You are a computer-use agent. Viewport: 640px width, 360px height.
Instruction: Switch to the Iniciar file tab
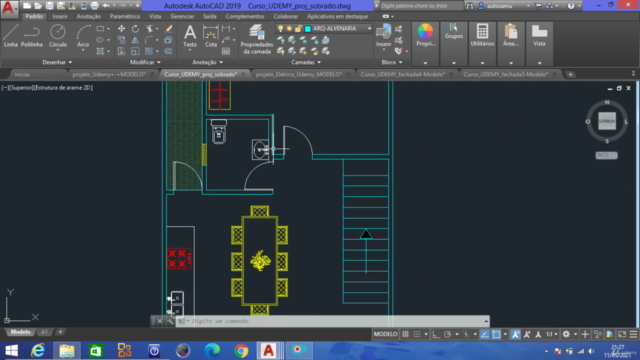click(22, 74)
